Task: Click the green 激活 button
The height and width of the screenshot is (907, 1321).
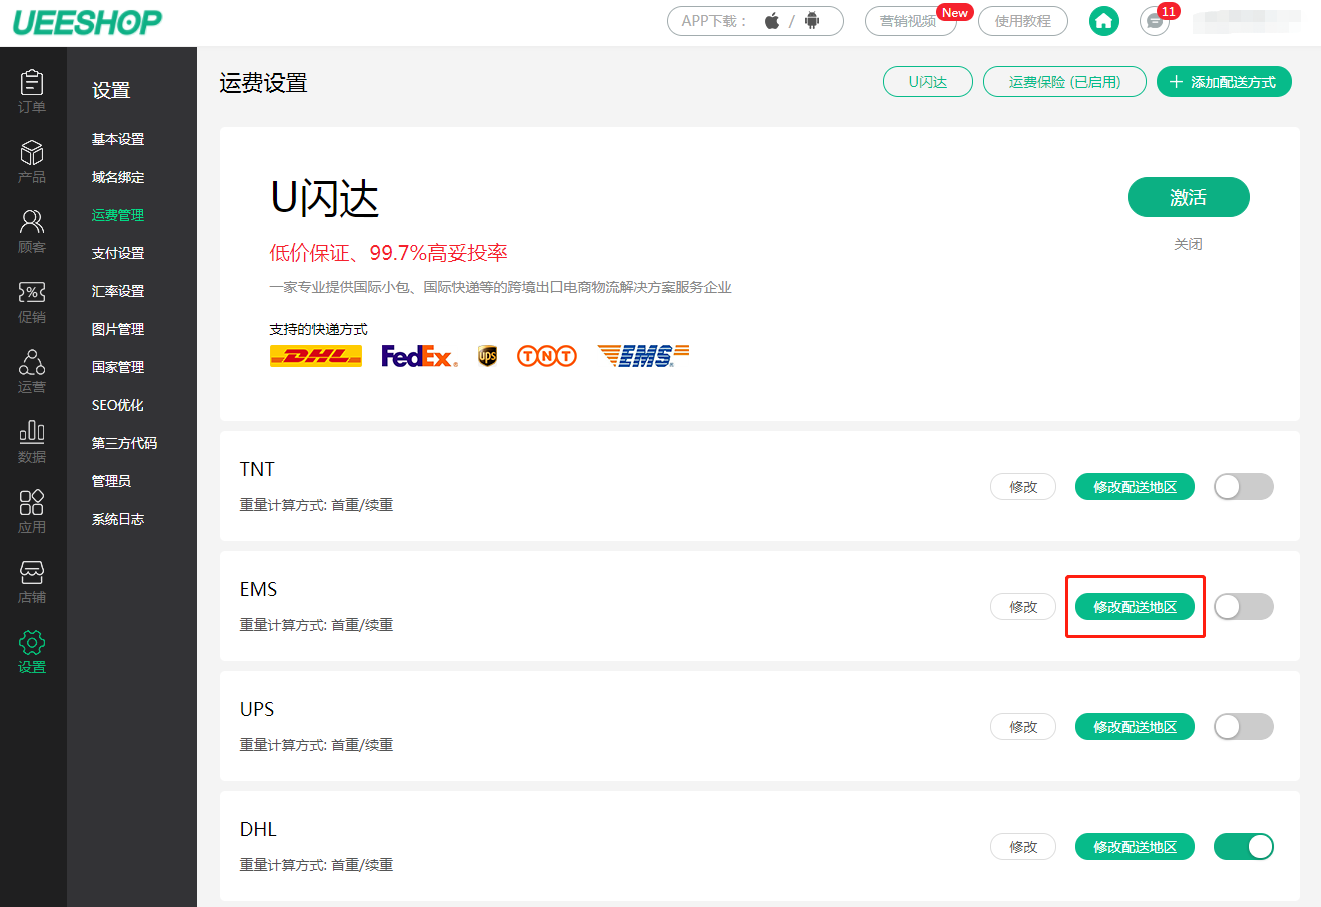Action: pos(1189,197)
